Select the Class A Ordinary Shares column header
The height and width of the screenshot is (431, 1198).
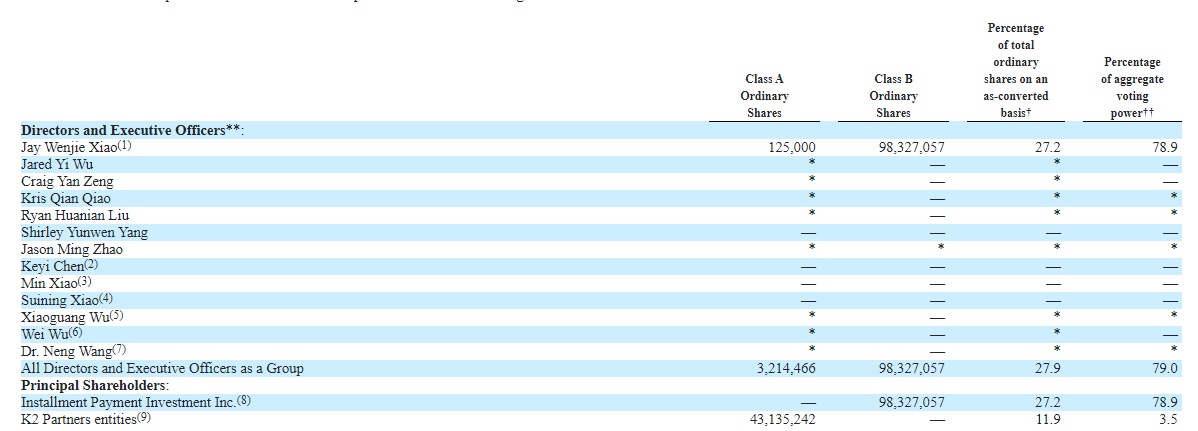[x=764, y=96]
